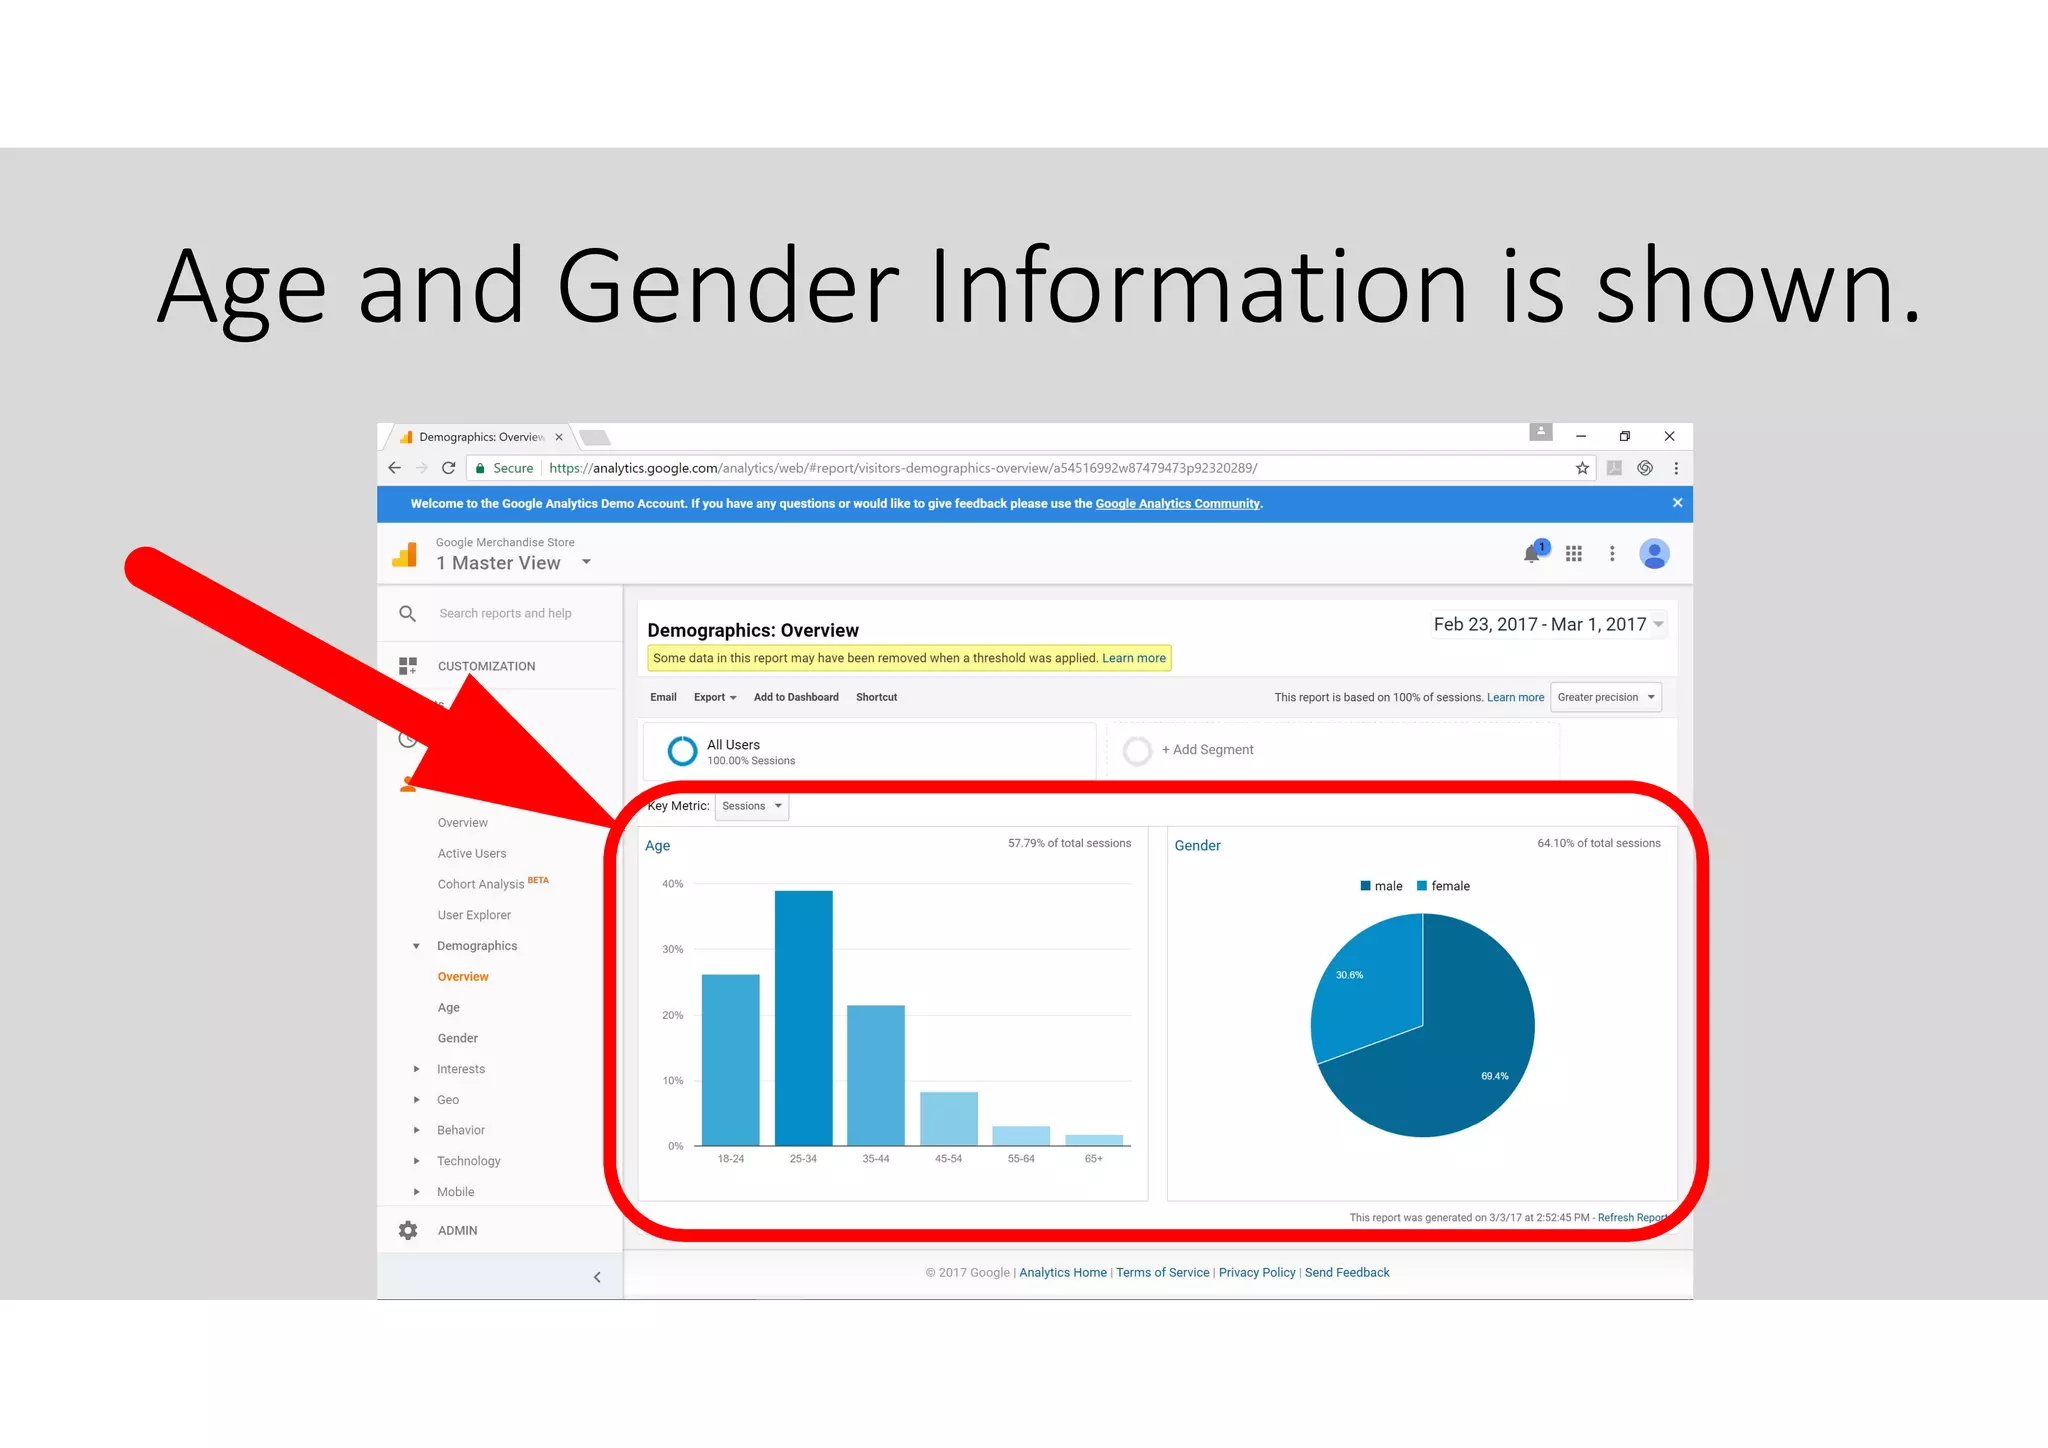Bookmark page with the star icon
This screenshot has width=2048, height=1448.
click(x=1582, y=468)
